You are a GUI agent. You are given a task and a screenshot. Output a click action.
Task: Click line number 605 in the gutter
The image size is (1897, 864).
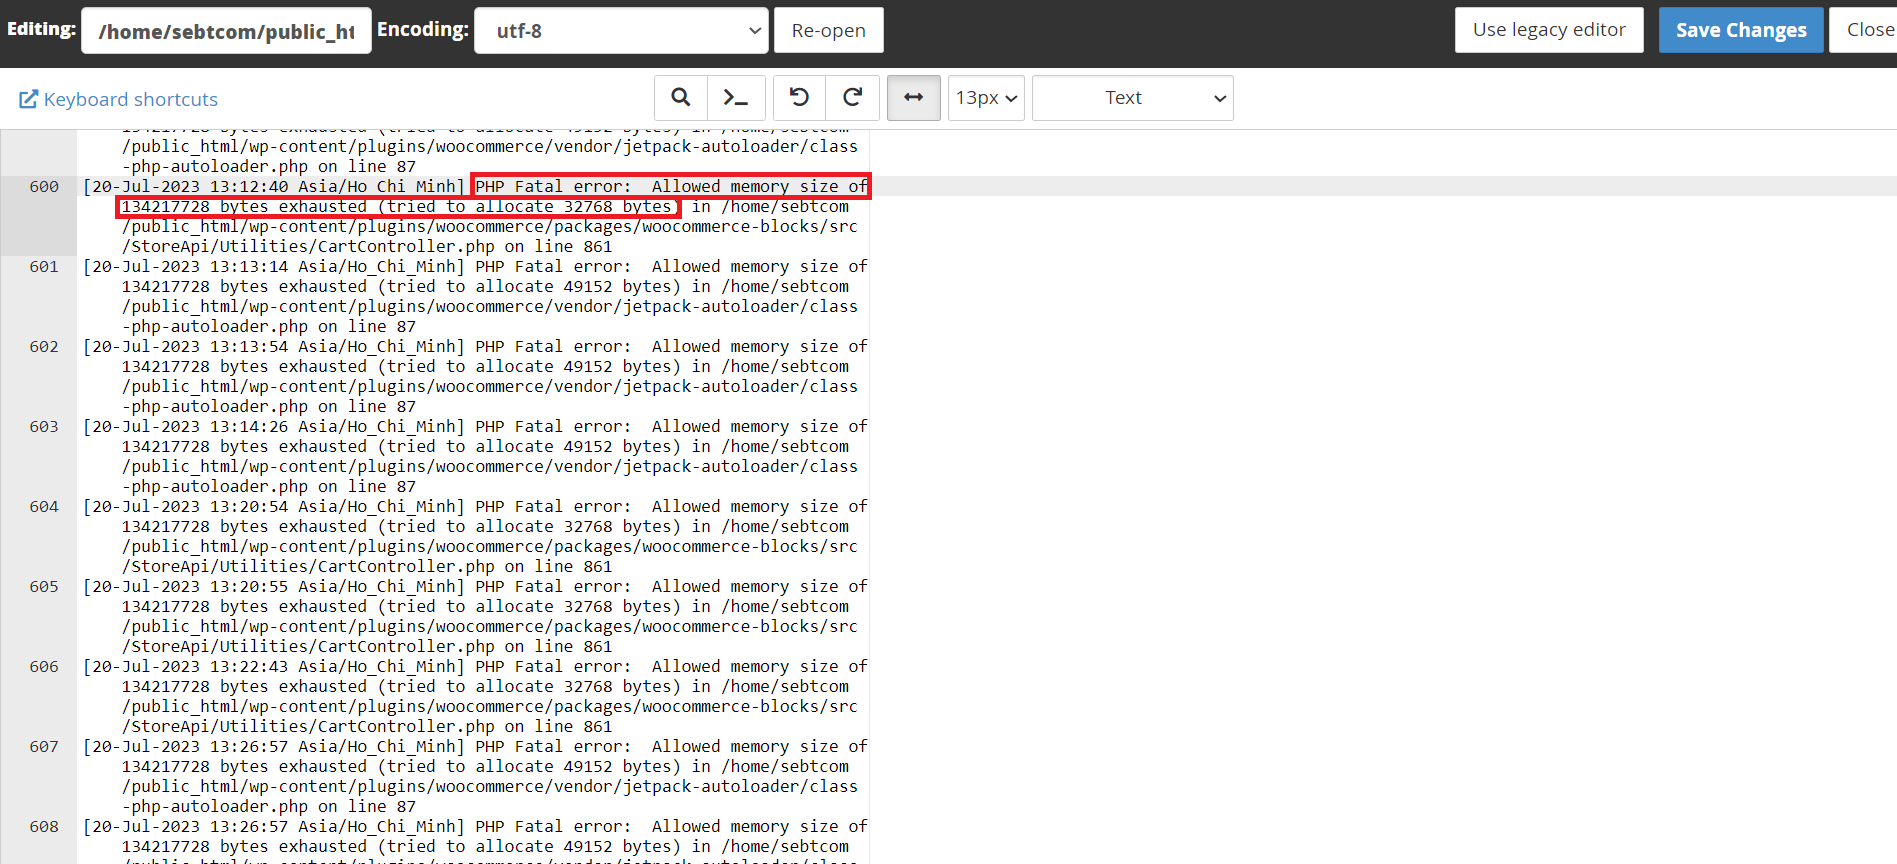click(x=44, y=587)
